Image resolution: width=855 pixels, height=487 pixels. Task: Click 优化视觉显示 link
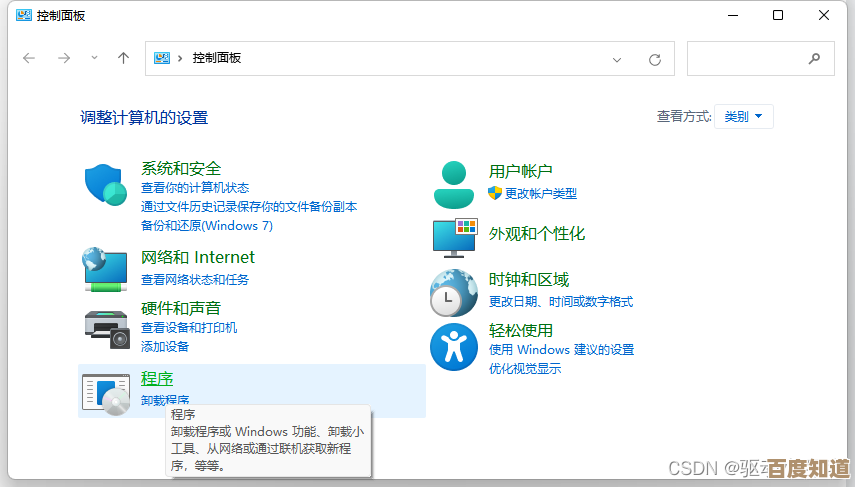click(525, 369)
